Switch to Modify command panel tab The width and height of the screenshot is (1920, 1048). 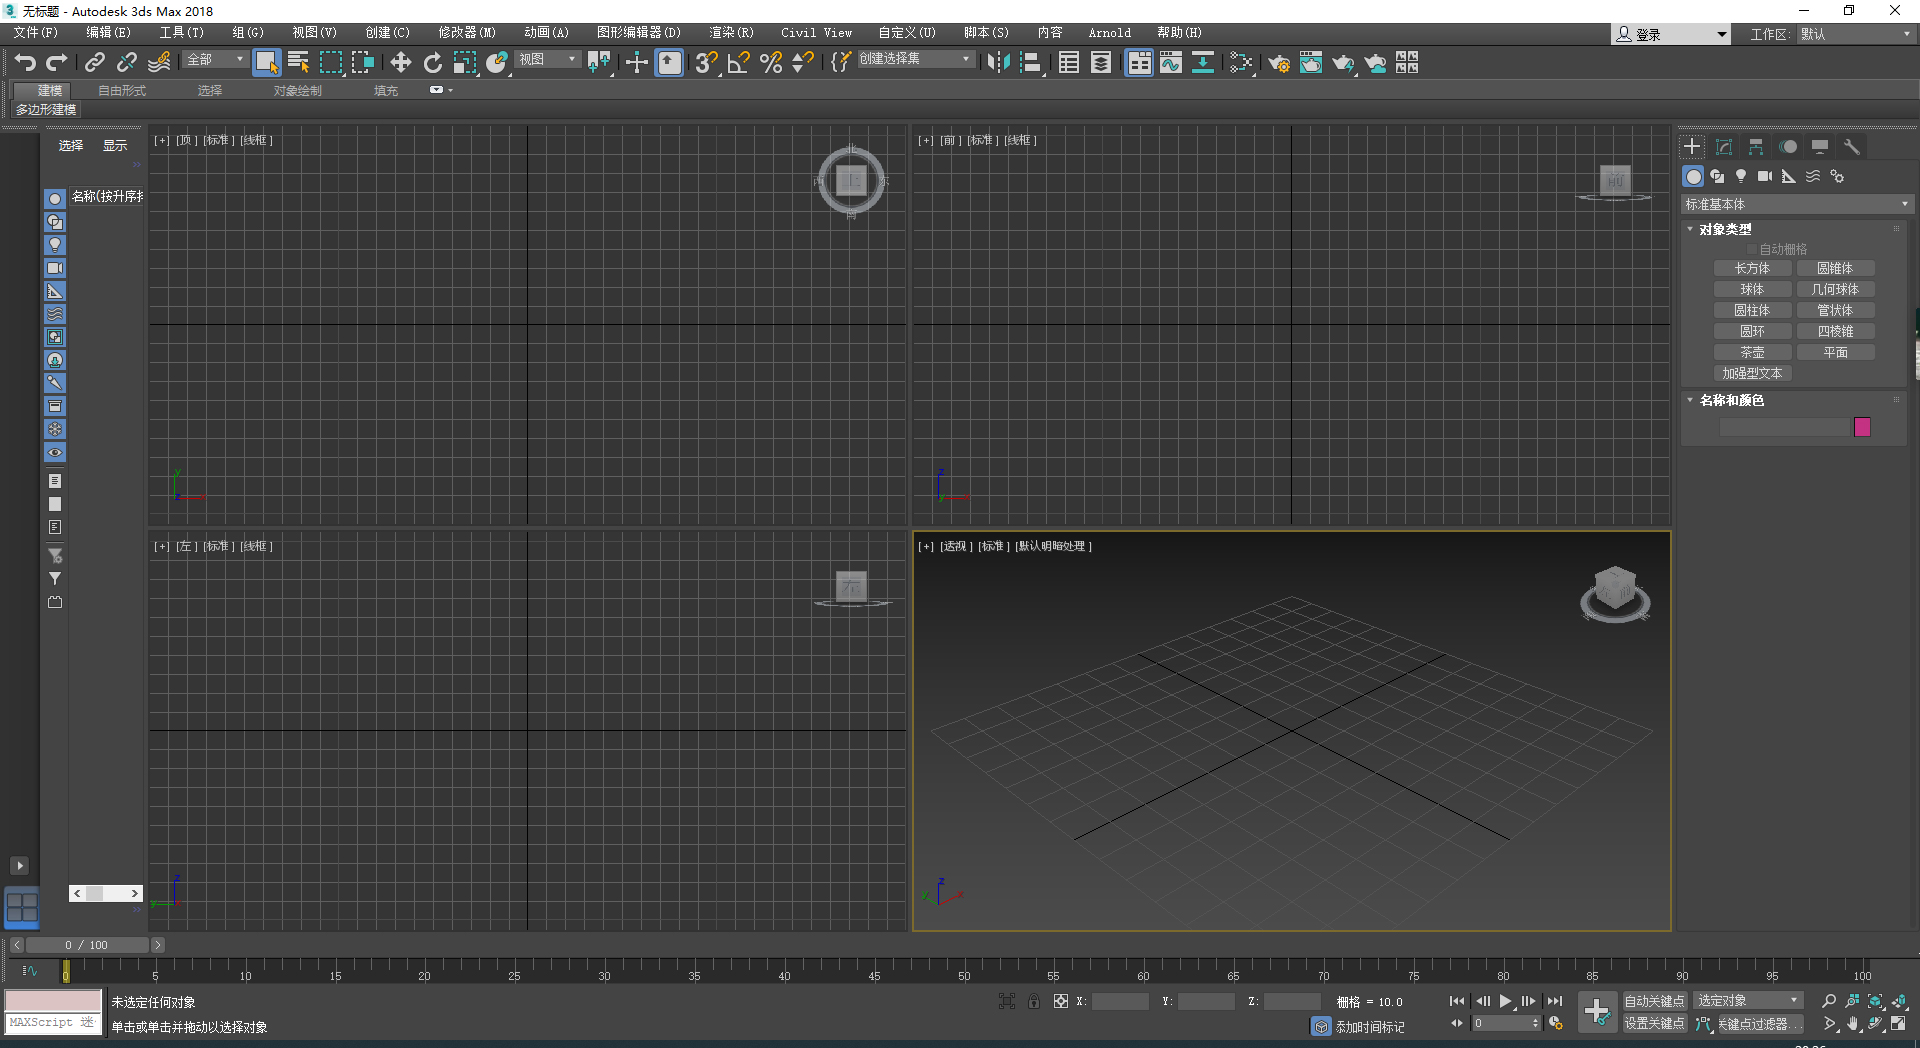[1724, 147]
